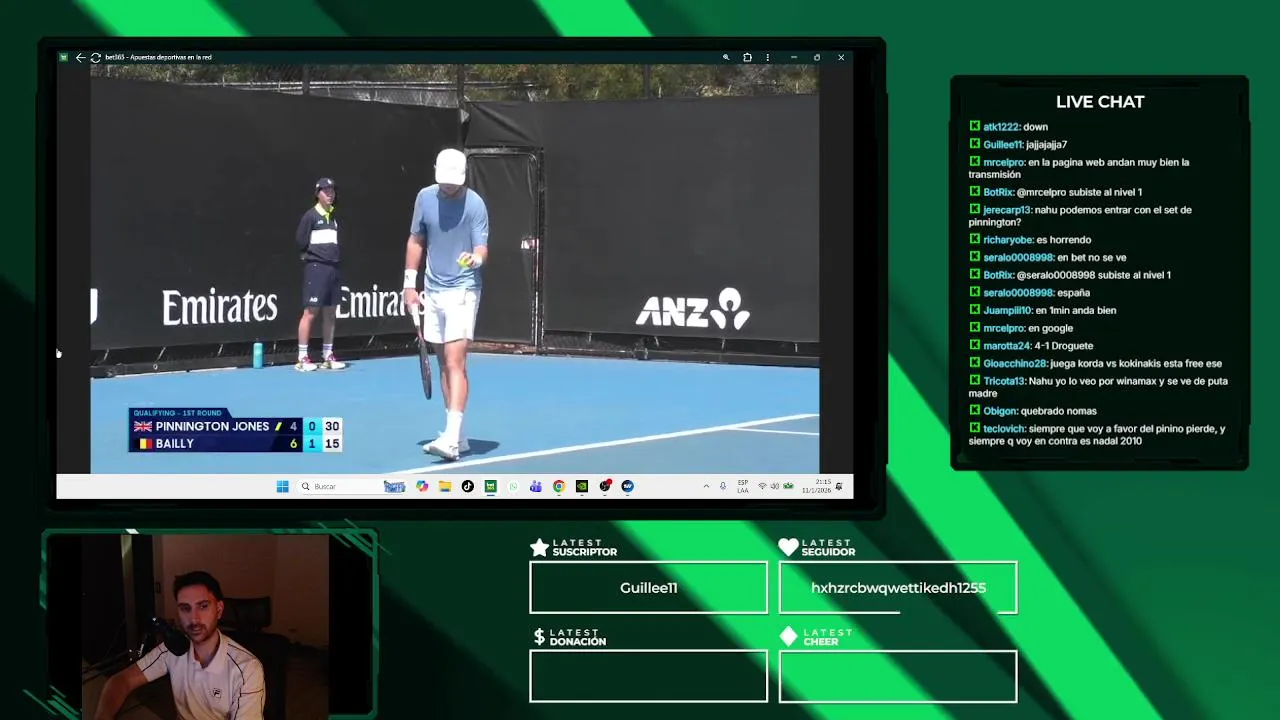Switch to bet365 app in taskbar
1280x720 pixels.
(490, 486)
